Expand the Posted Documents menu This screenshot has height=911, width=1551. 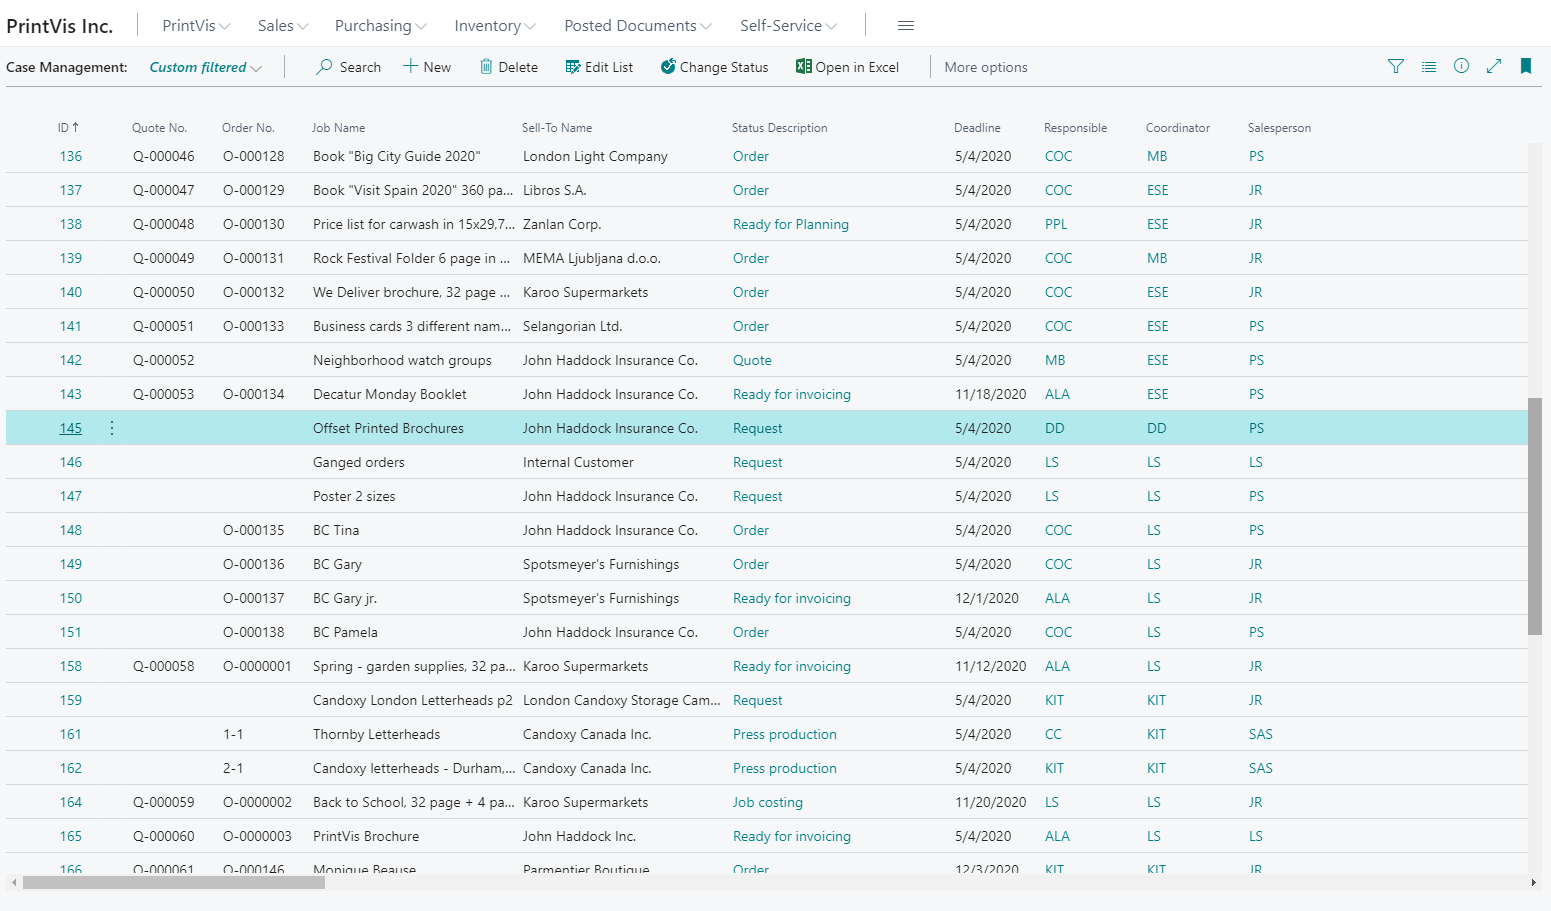point(637,26)
